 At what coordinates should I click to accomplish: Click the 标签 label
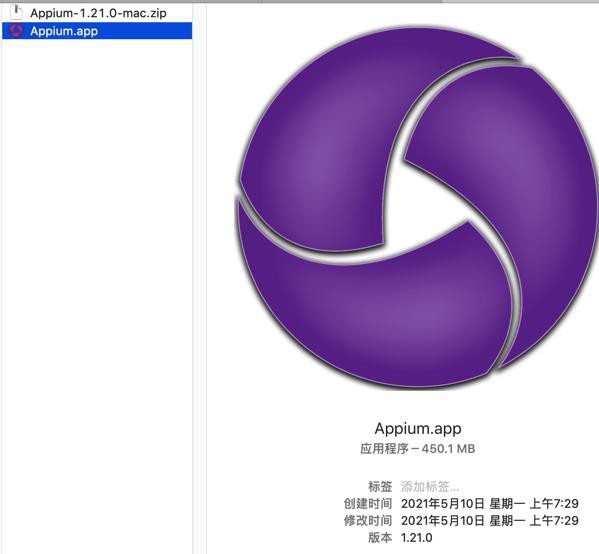380,487
